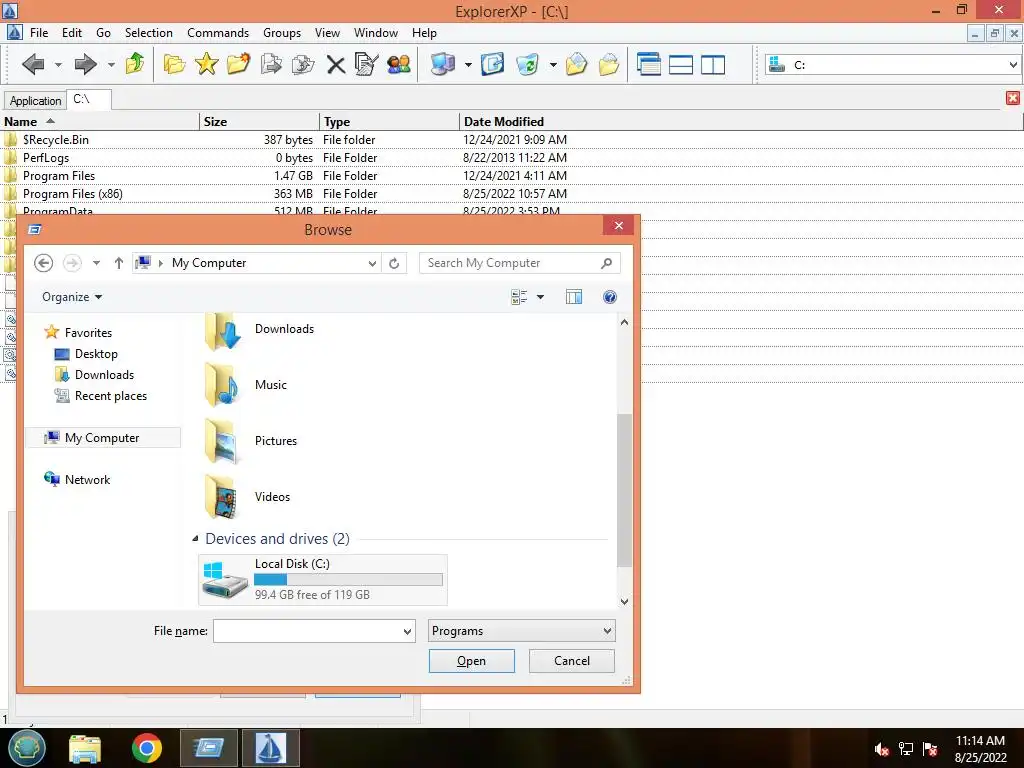Image resolution: width=1024 pixels, height=768 pixels.
Task: Open the Window menu
Action: [x=376, y=33]
